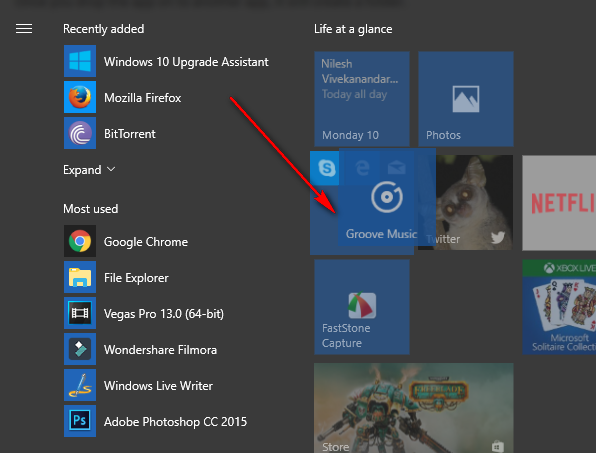Click the Life at a glance heading

(353, 29)
